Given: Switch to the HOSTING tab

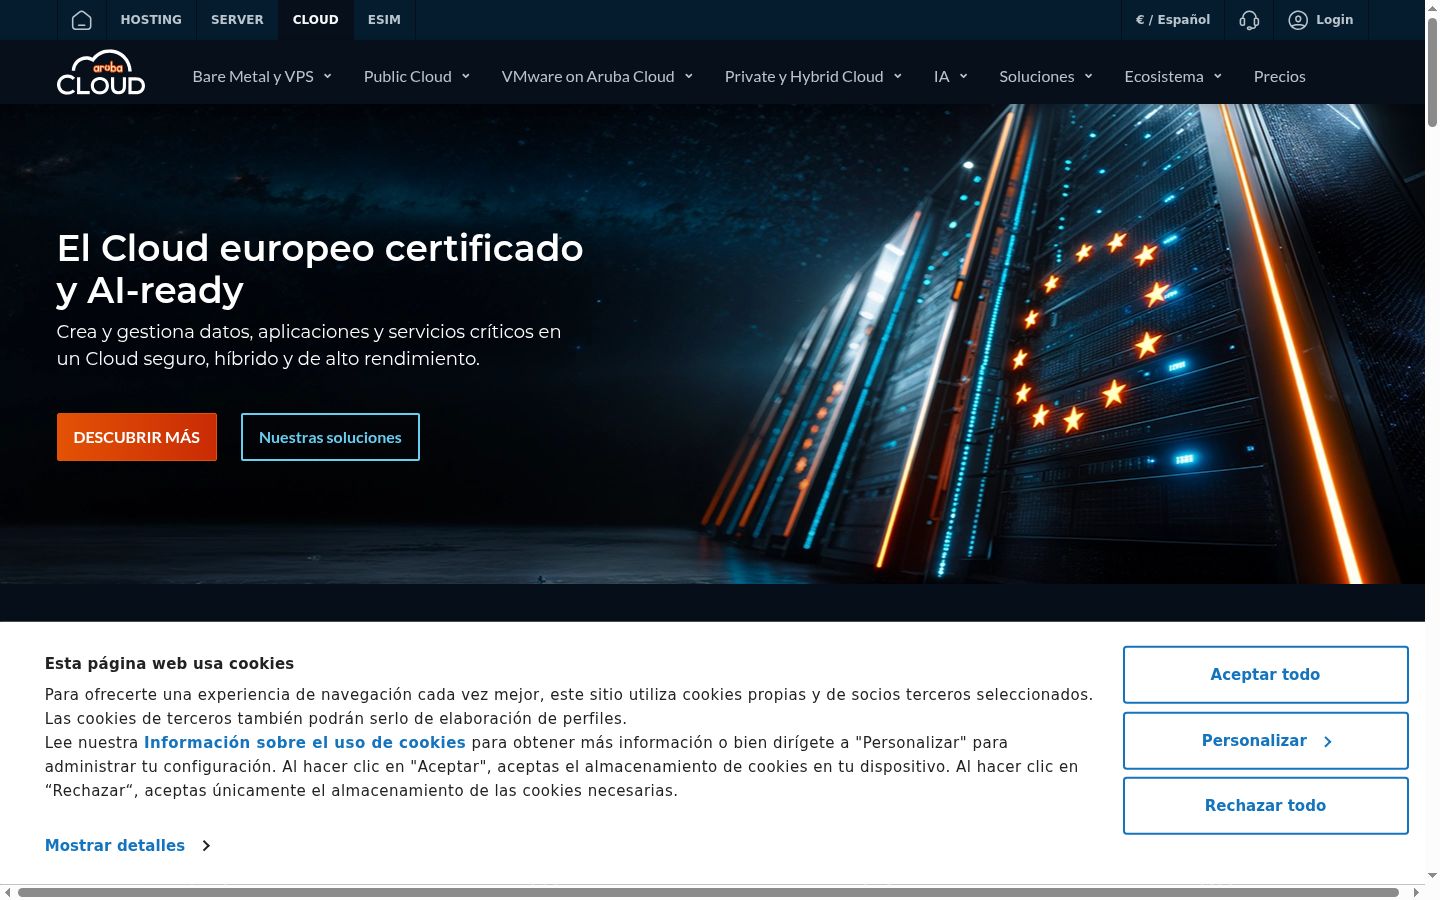Looking at the screenshot, I should tap(151, 20).
